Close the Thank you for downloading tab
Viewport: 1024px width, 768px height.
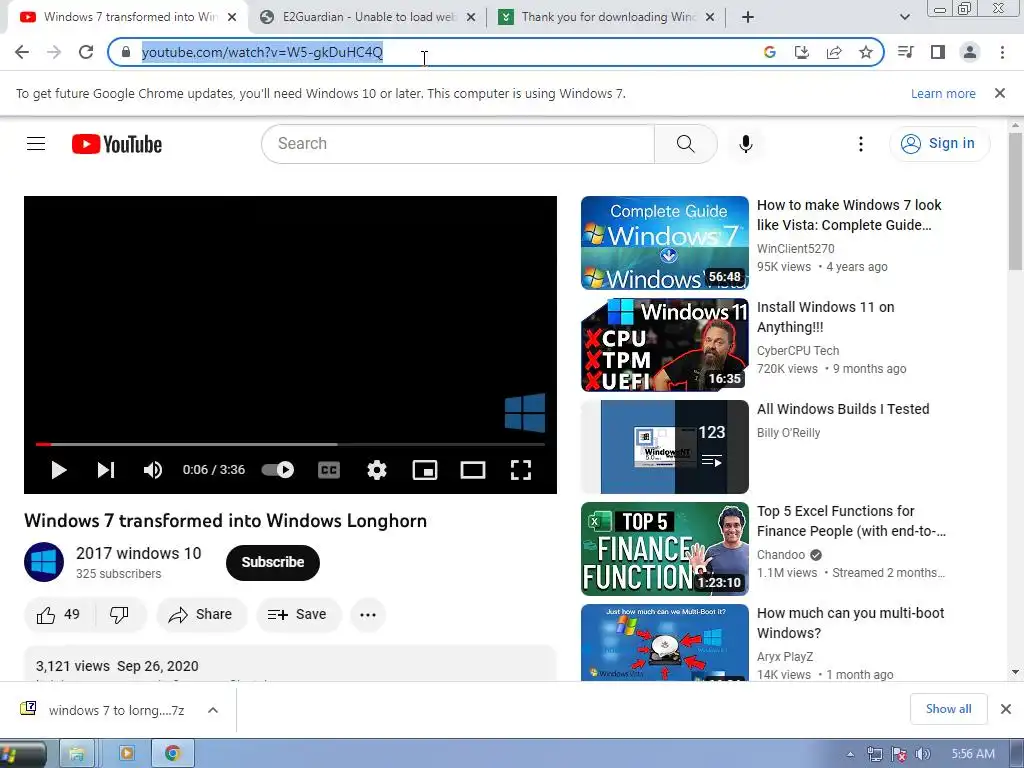coord(711,18)
